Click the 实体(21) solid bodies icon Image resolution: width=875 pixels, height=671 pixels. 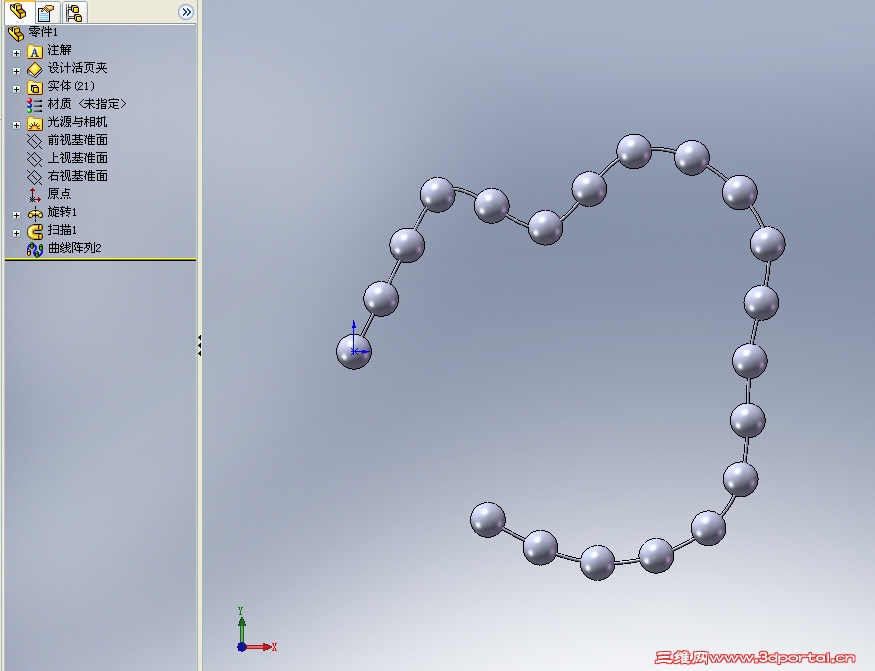point(35,88)
